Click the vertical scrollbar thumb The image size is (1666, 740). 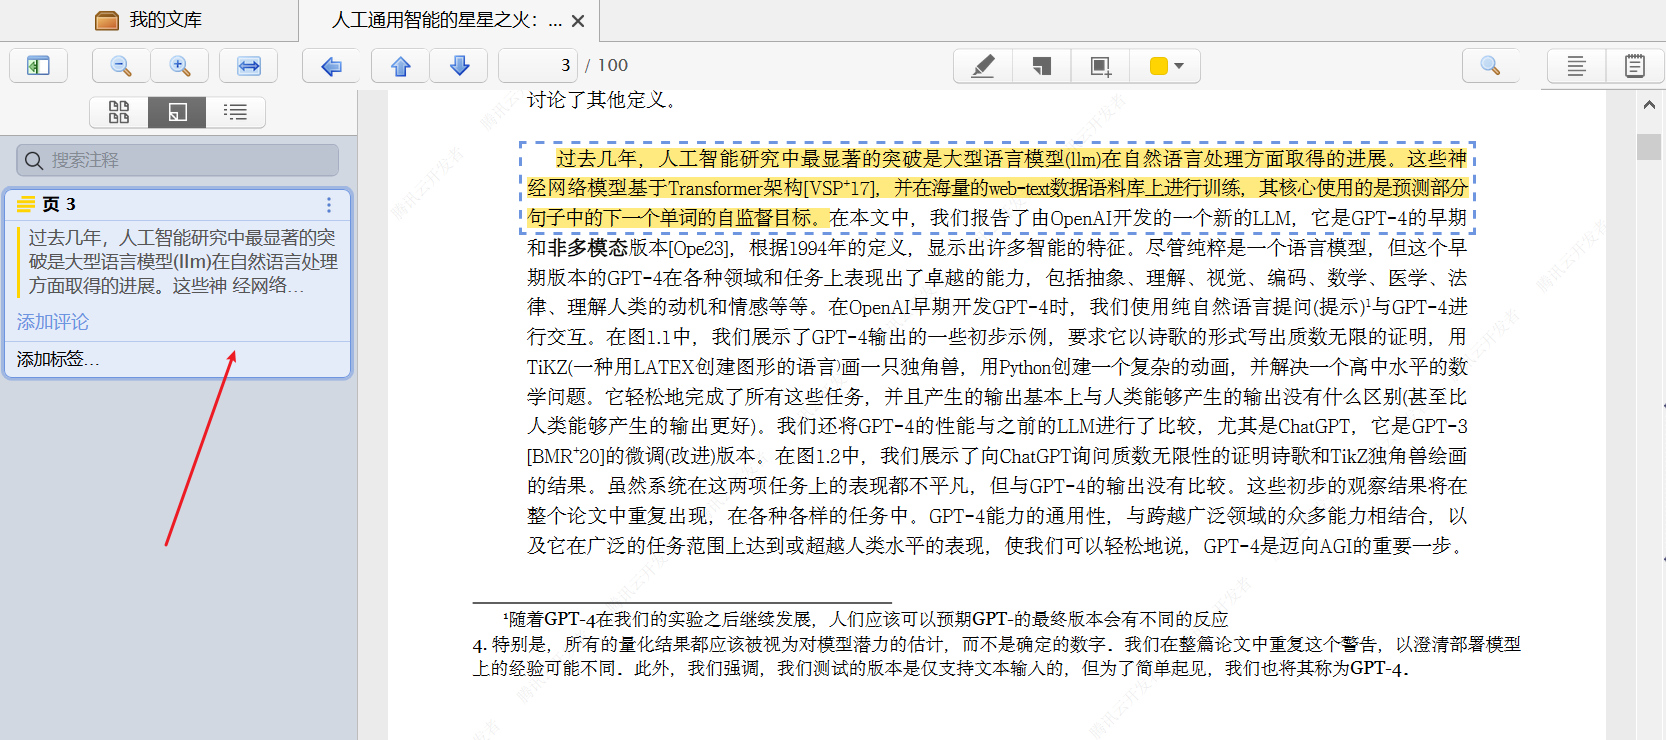(x=1649, y=146)
